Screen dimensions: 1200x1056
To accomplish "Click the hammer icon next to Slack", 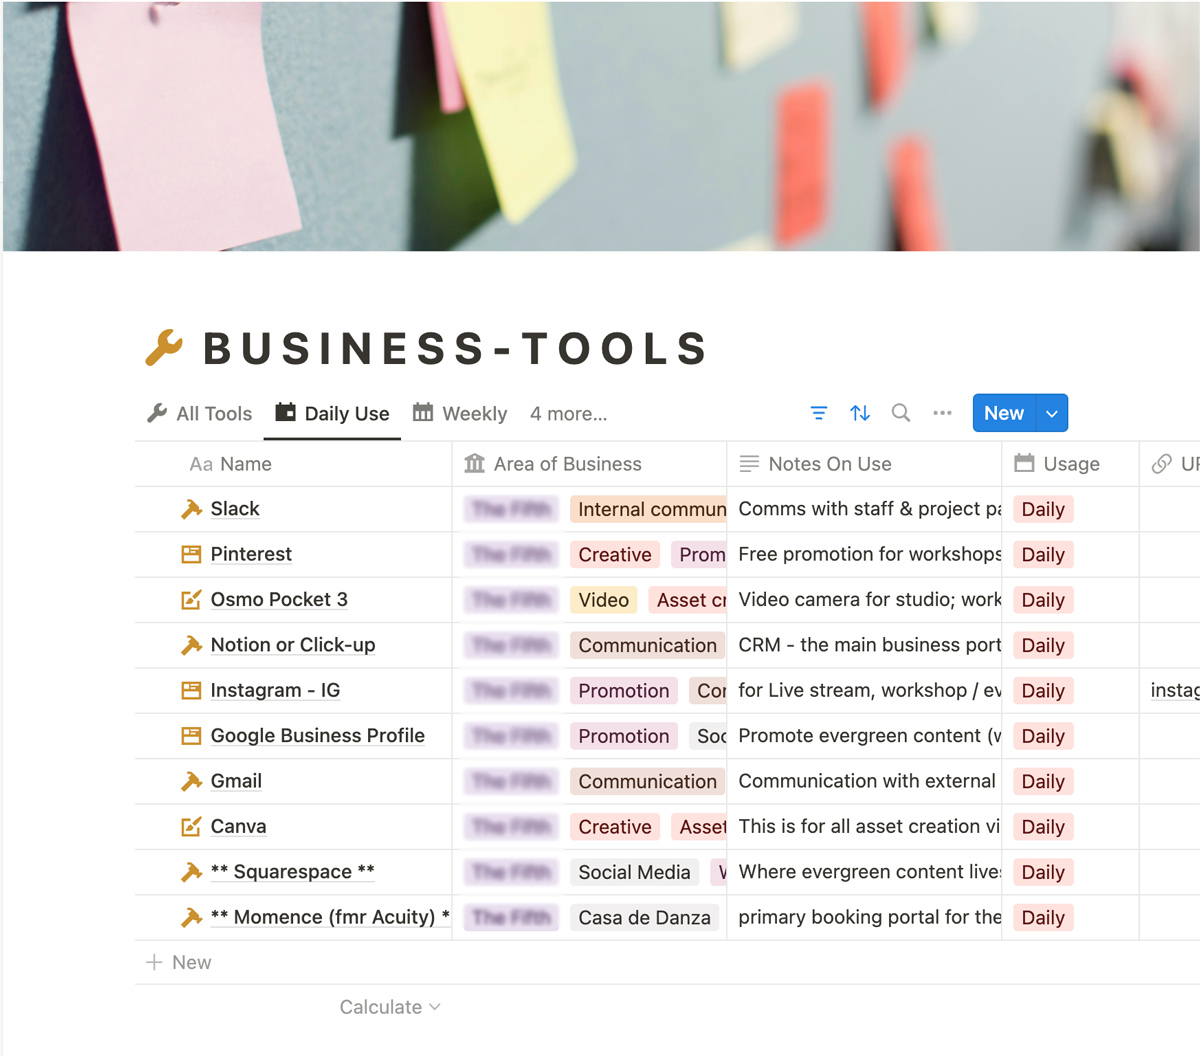I will coord(191,509).
